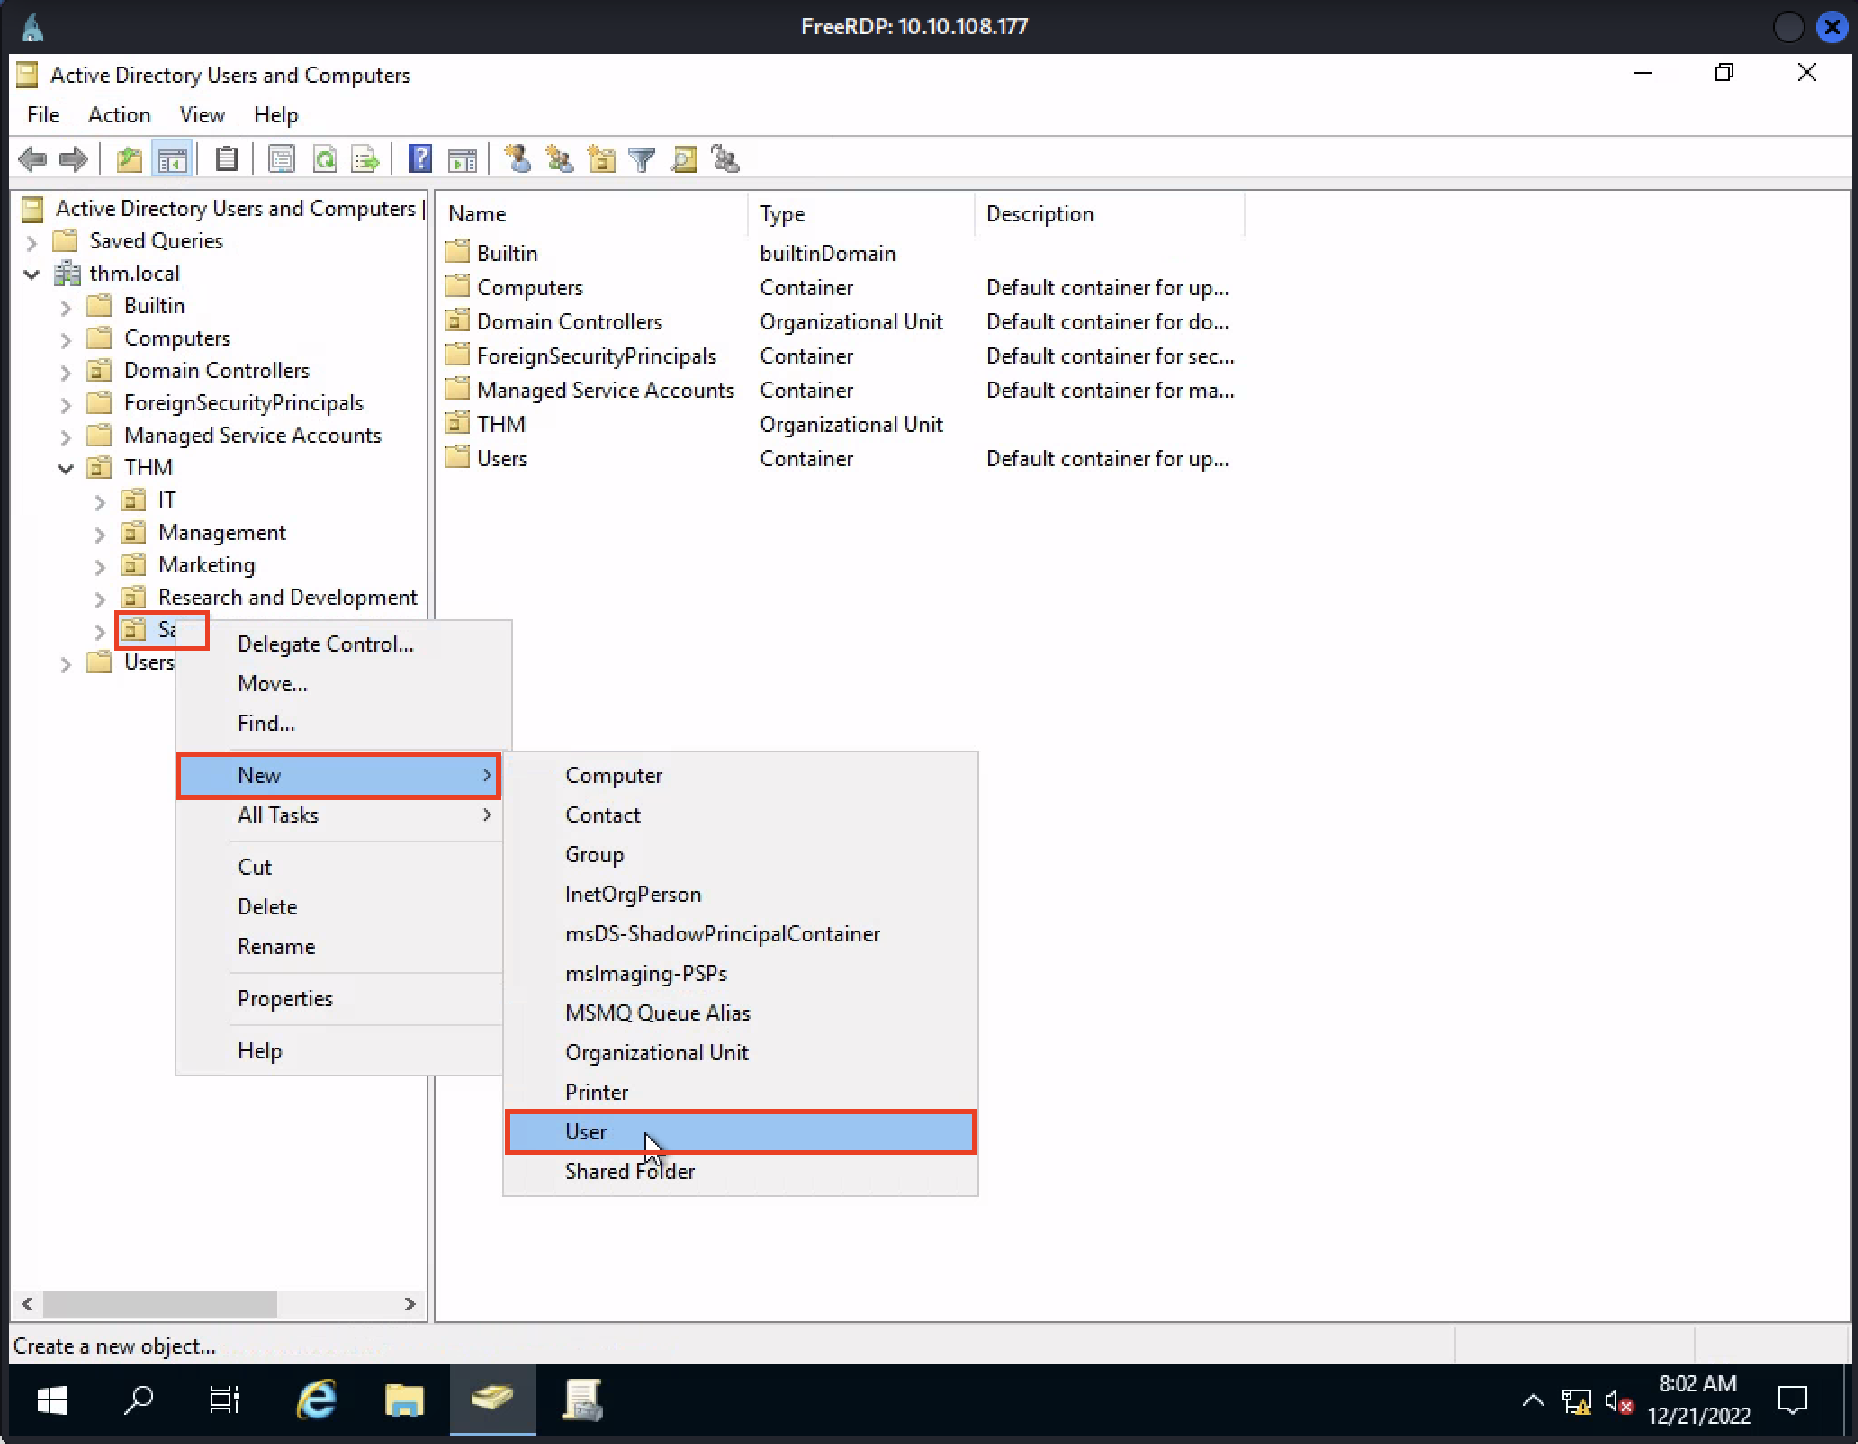Select Organizational Unit in New submenu
The image size is (1858, 1444).
click(x=740, y=1053)
